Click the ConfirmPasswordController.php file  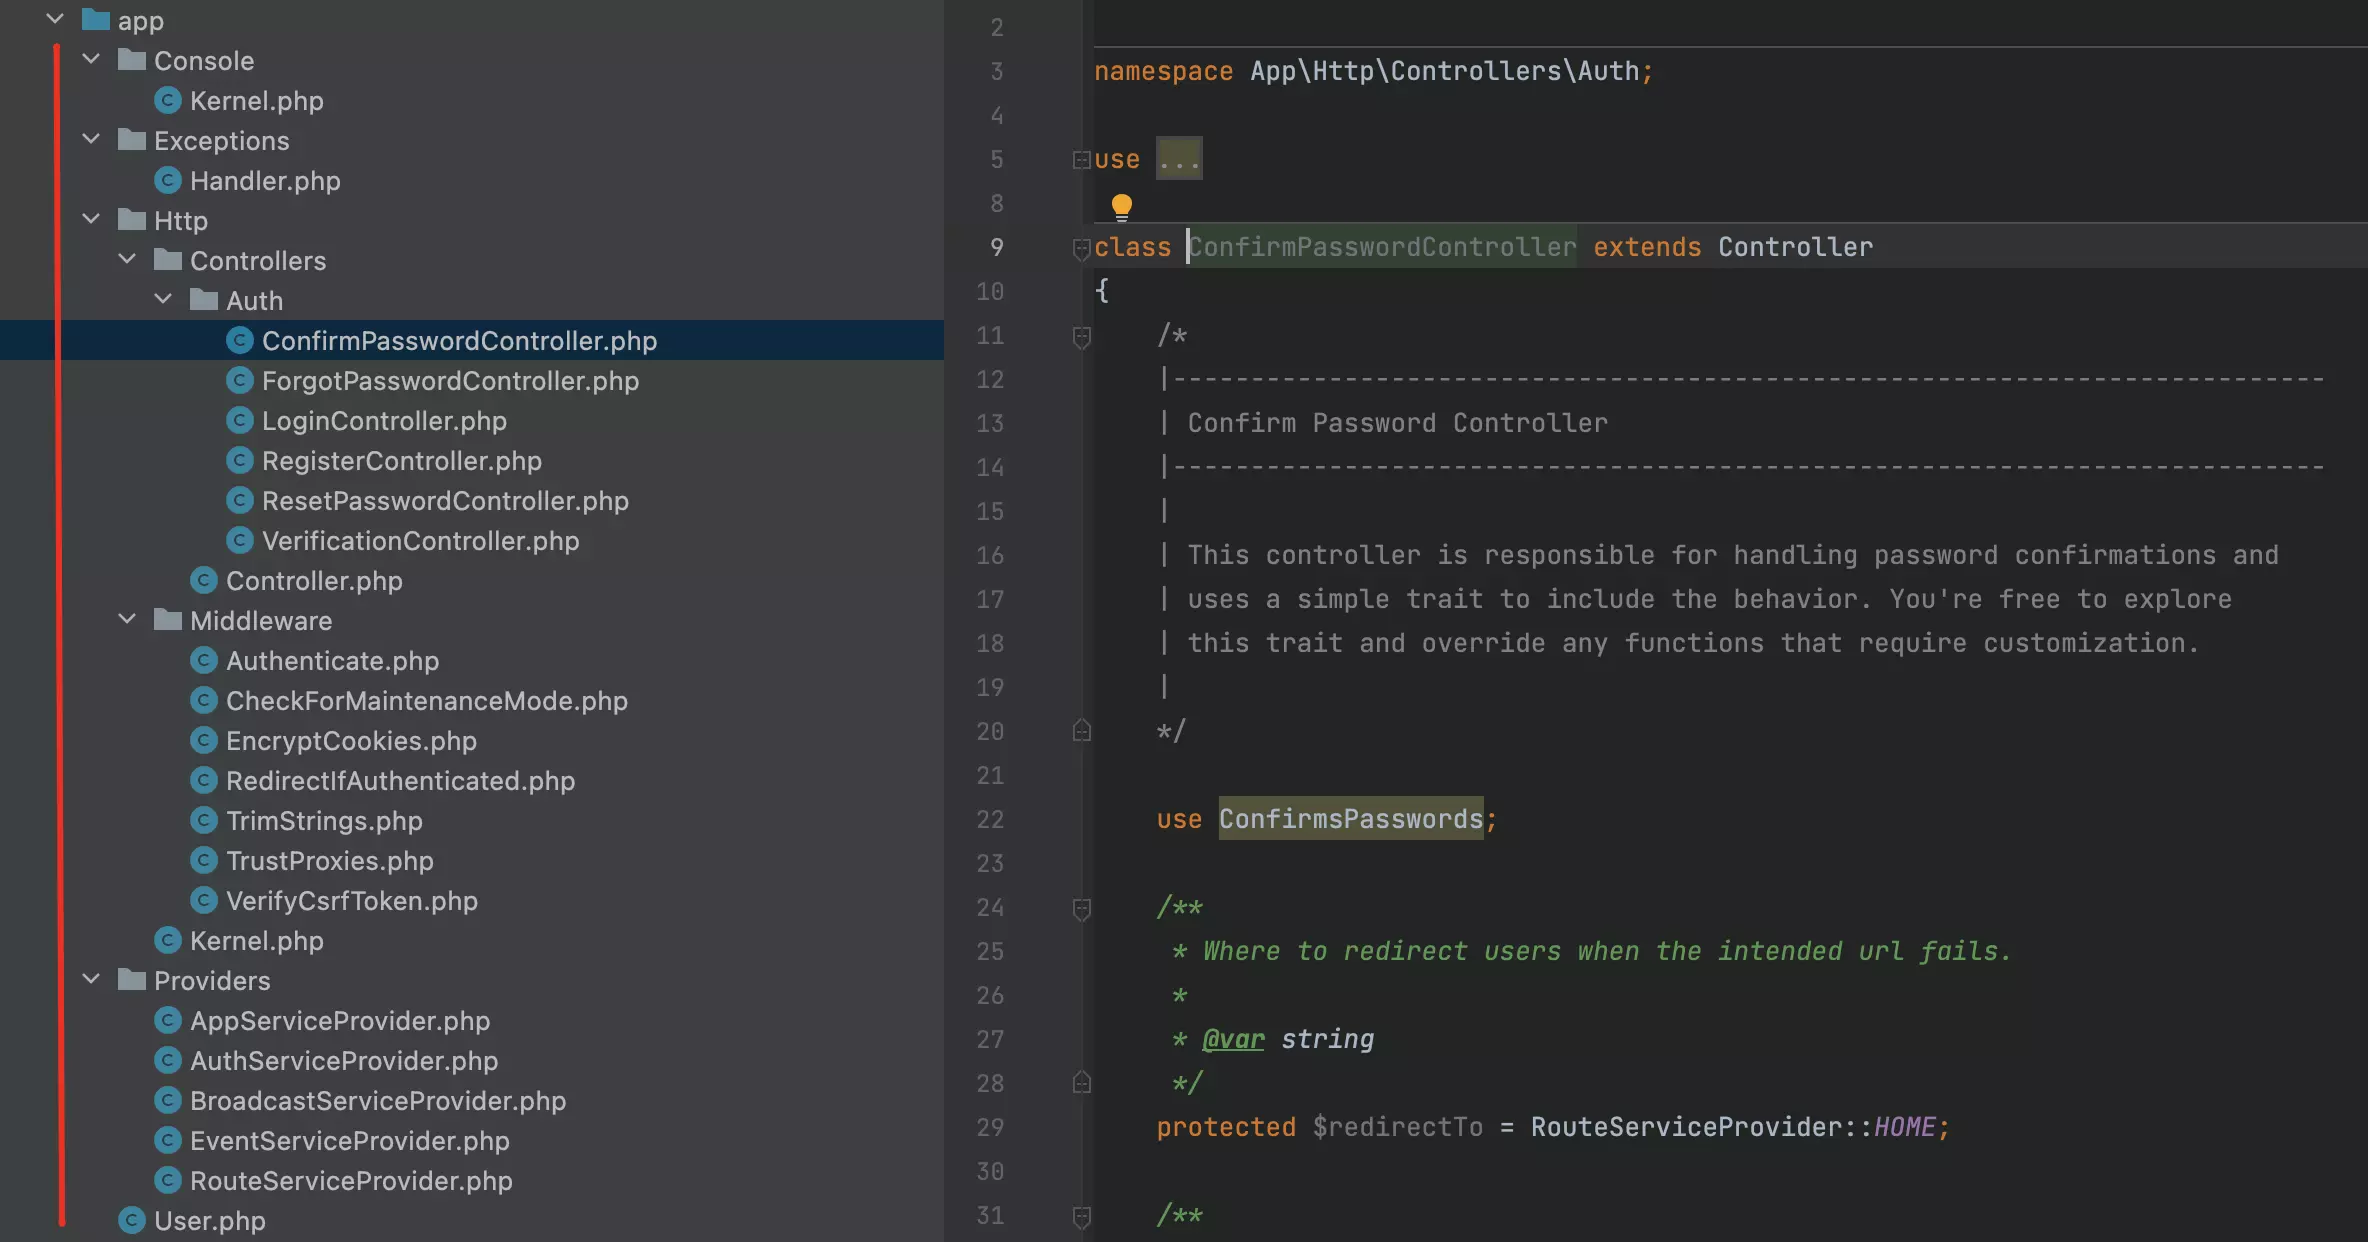[459, 340]
